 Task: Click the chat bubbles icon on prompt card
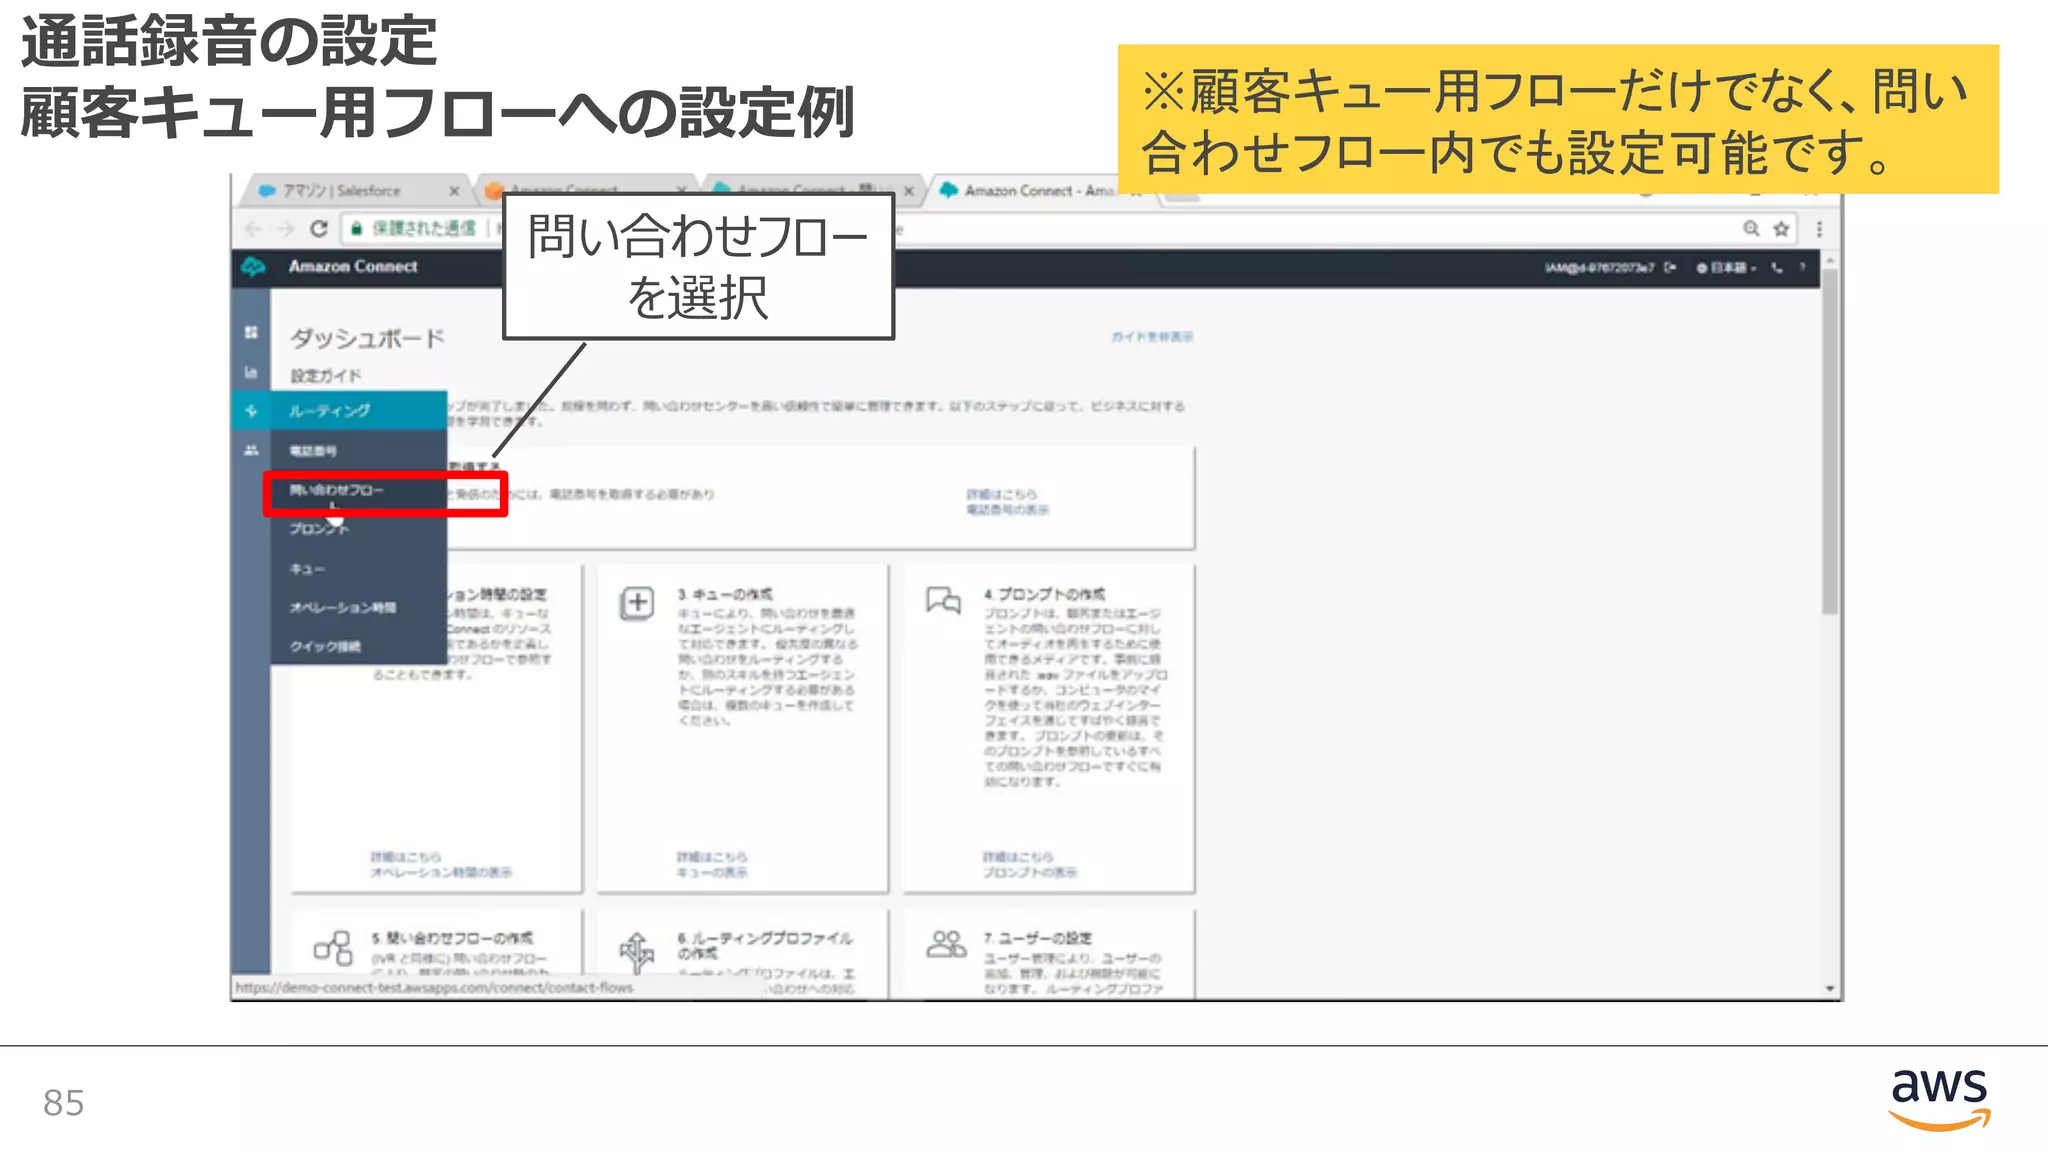coord(943,600)
